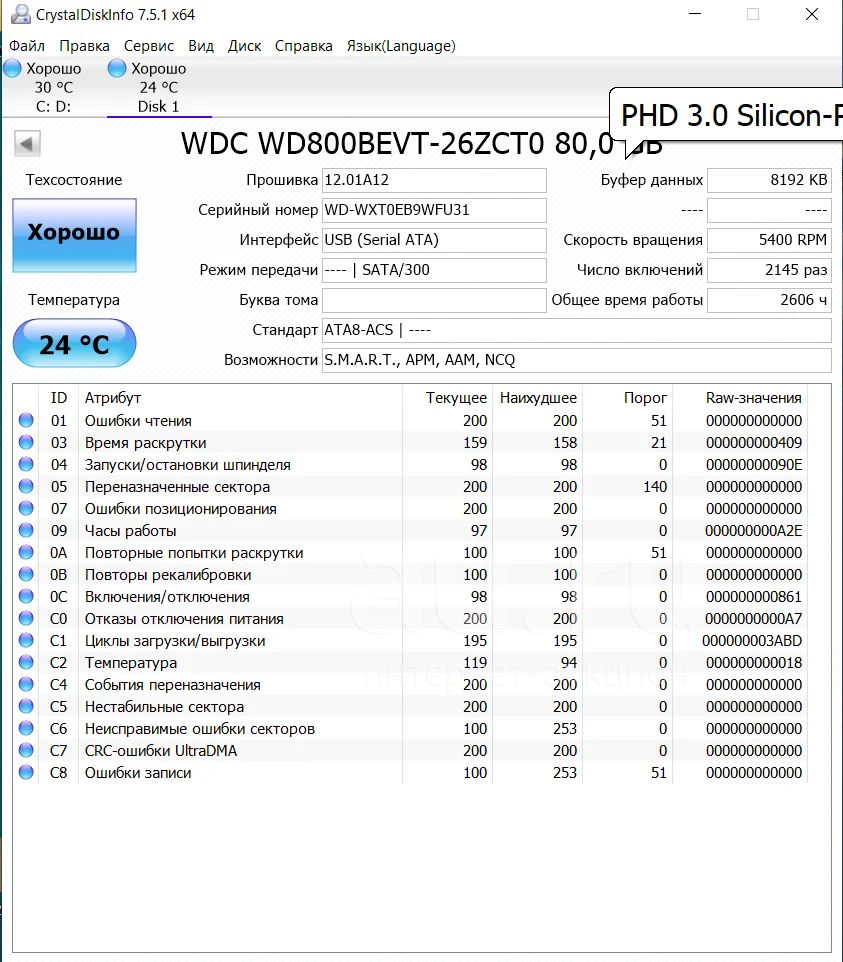Click status dot for 07 Ошибки позиционирования
843x962 pixels.
coord(26,509)
